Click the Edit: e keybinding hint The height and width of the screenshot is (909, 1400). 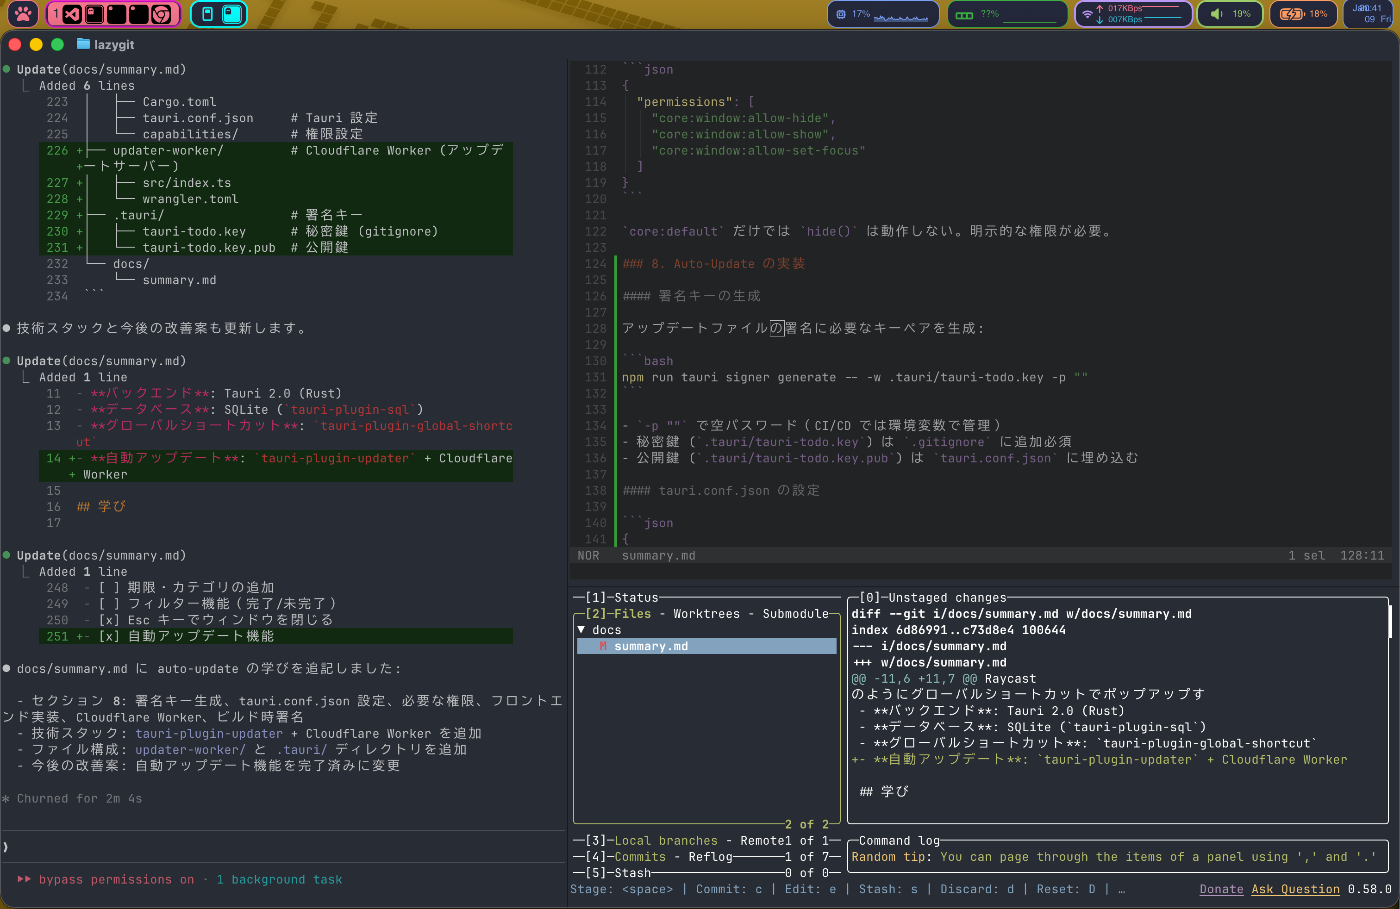point(810,889)
